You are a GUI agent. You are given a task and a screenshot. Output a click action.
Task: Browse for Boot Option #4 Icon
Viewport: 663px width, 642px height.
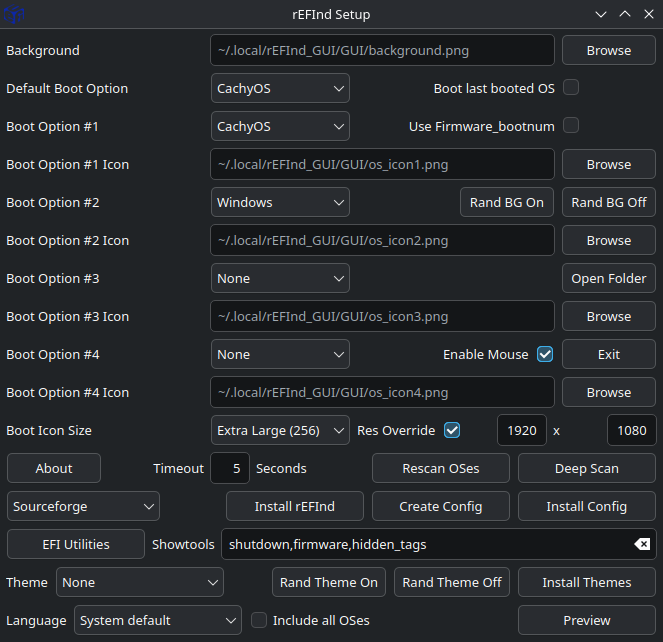[x=608, y=392]
